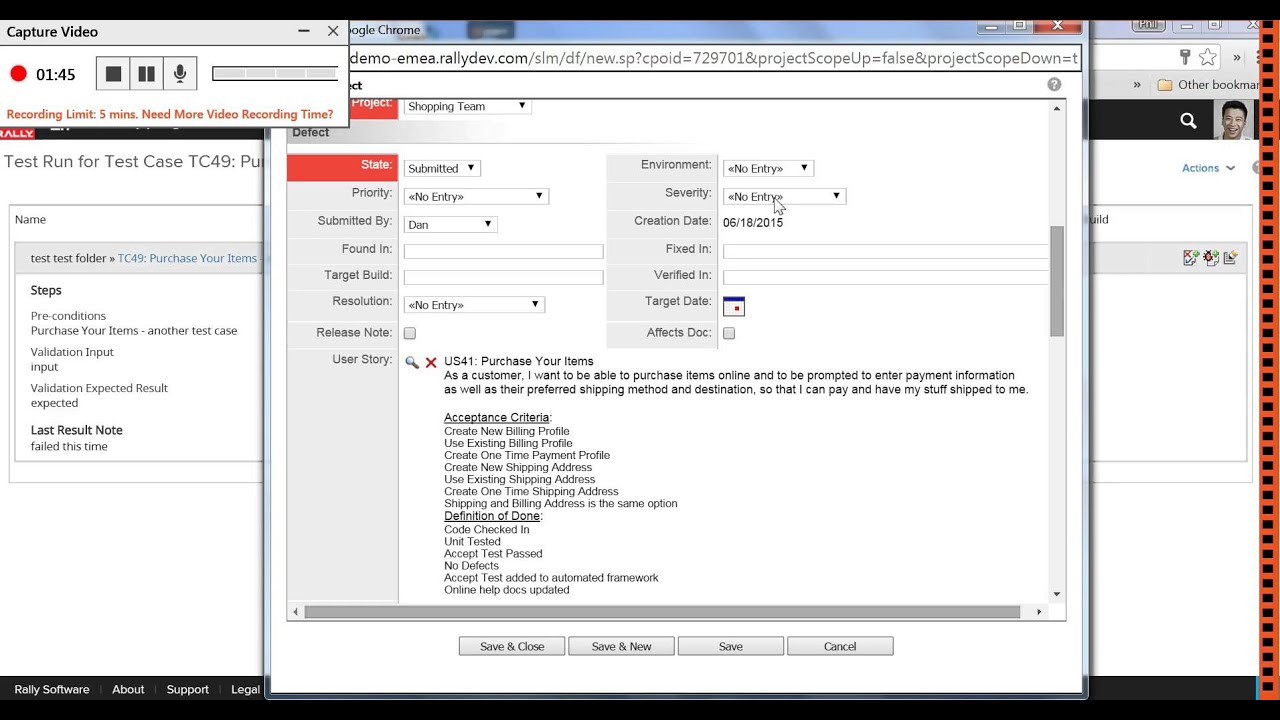This screenshot has width=1280, height=720.
Task: Click the scroll left arrow in dialog
Action: click(x=295, y=612)
